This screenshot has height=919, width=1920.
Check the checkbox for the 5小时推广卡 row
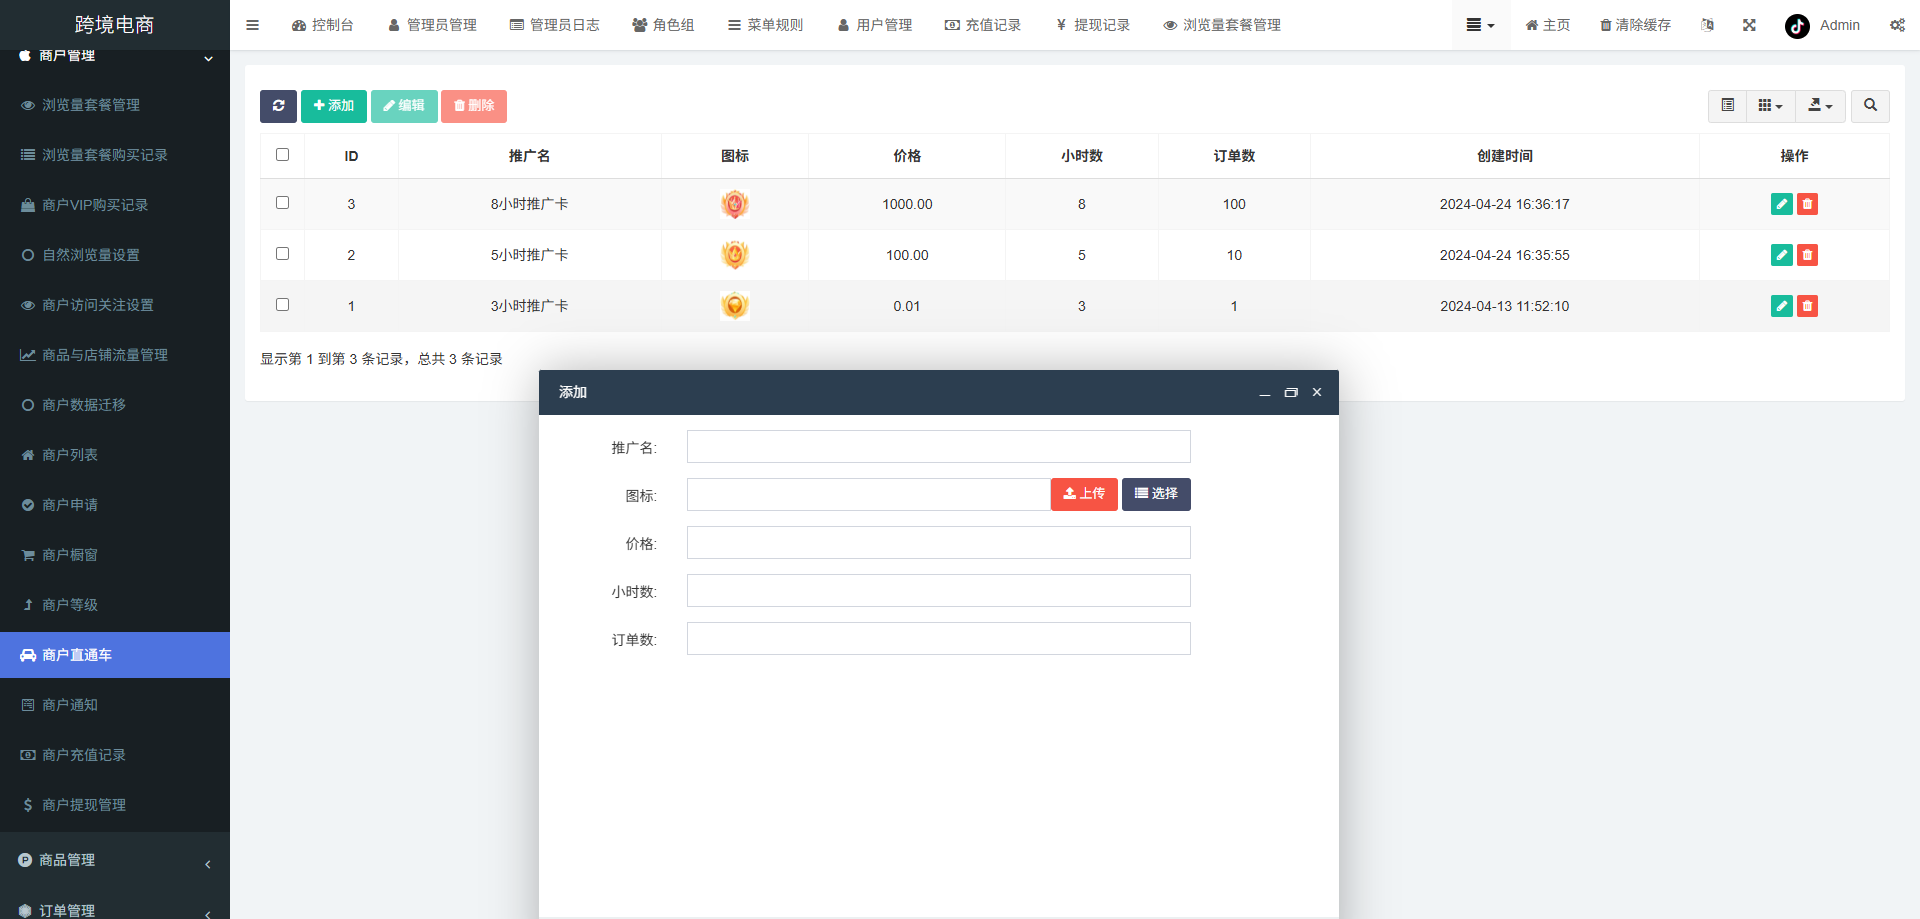(x=282, y=254)
